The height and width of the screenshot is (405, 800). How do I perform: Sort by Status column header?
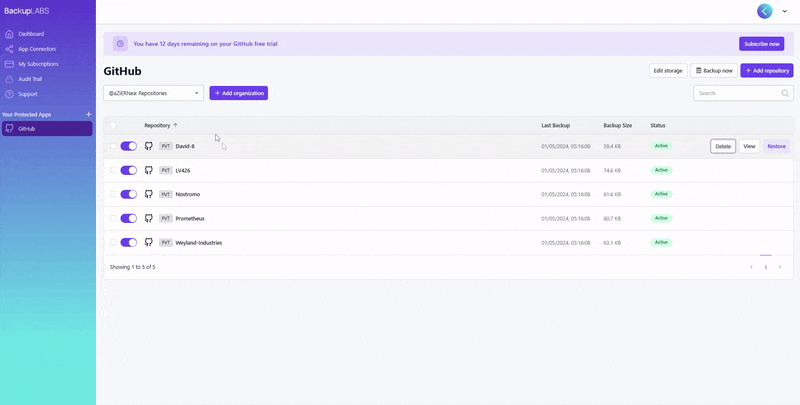658,125
